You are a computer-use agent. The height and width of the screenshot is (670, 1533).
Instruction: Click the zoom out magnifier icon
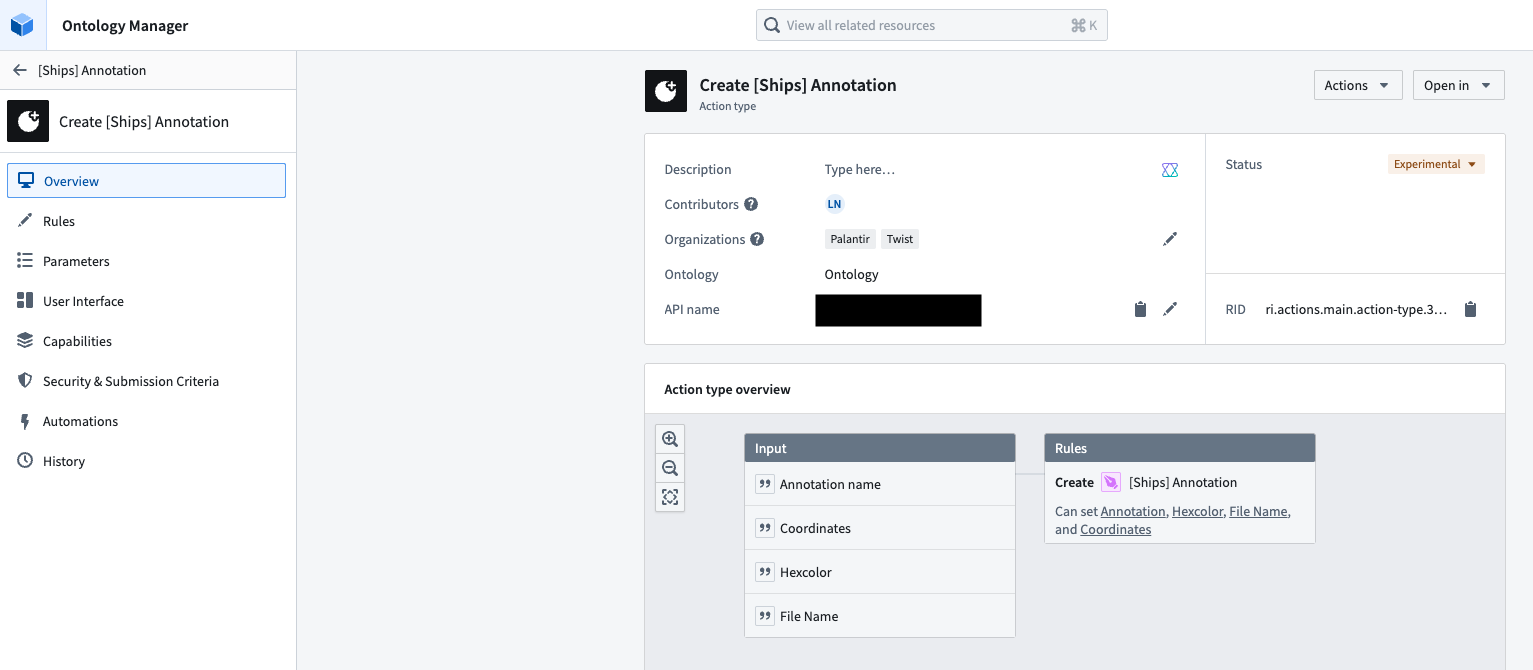670,468
